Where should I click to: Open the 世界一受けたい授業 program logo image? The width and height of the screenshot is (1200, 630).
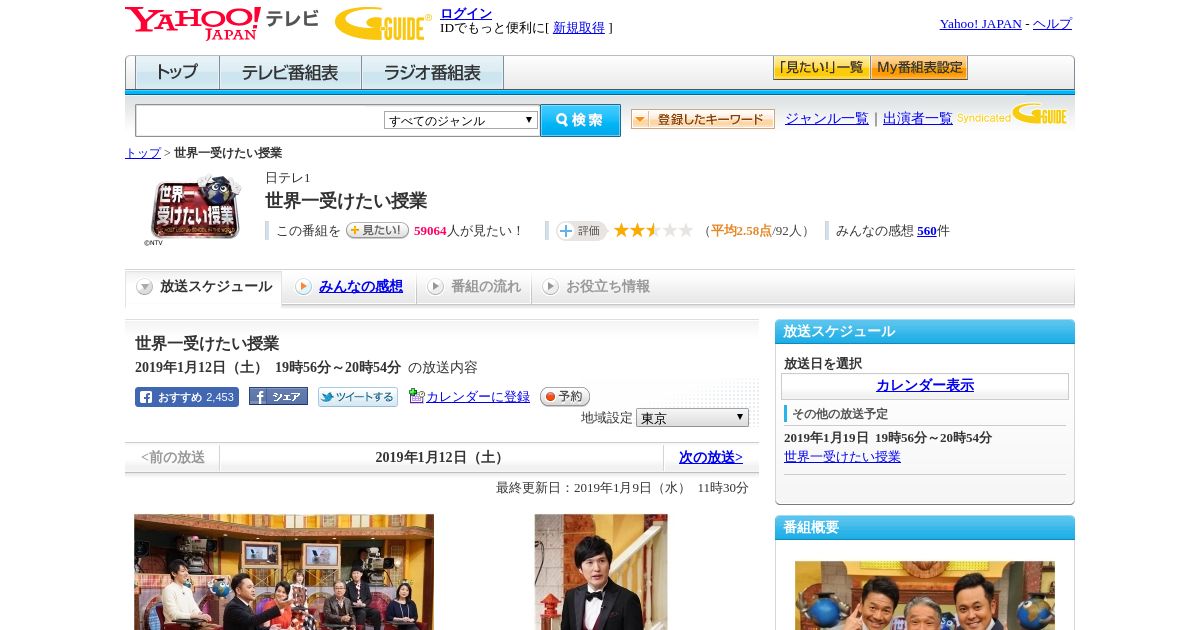(x=195, y=209)
